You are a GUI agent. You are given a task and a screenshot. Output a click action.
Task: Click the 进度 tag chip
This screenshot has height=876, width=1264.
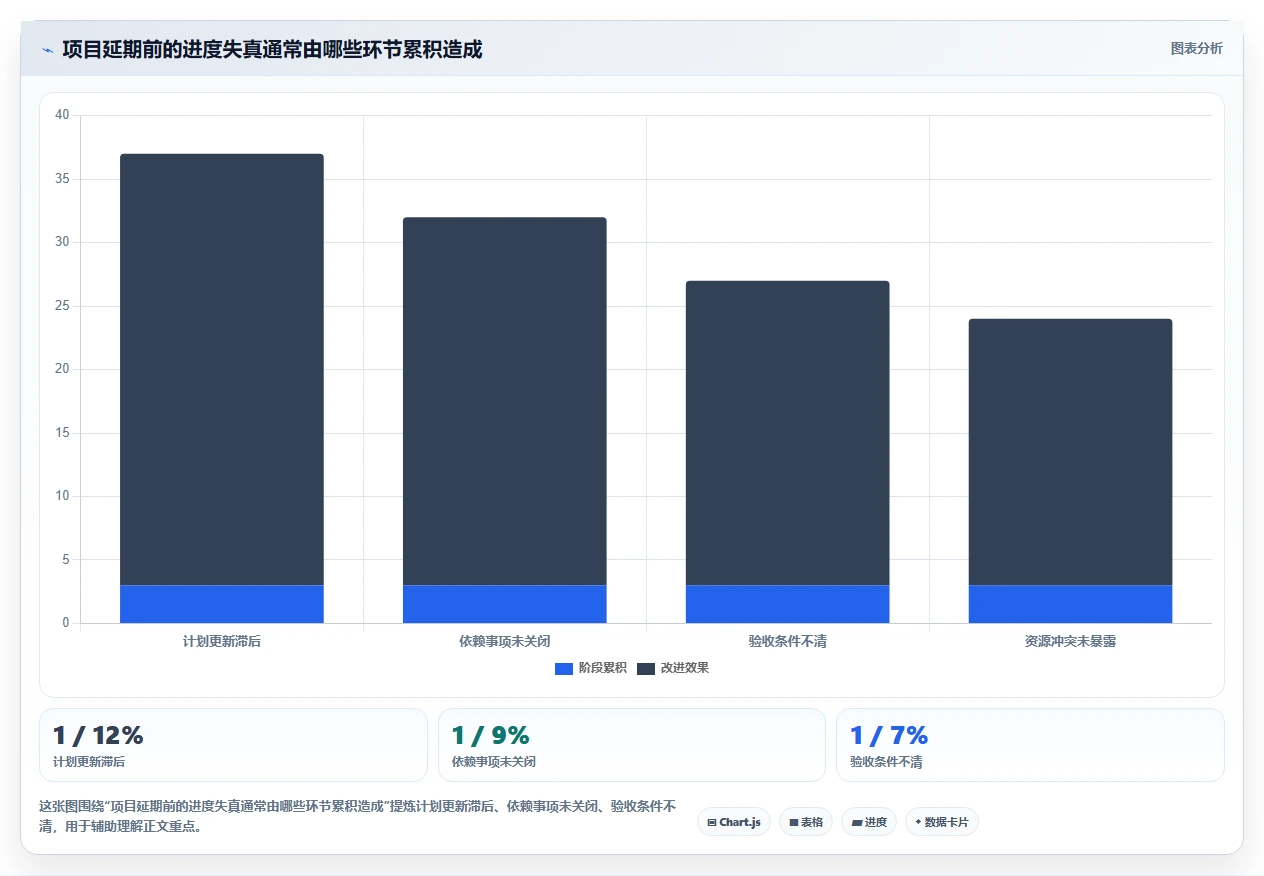[869, 822]
